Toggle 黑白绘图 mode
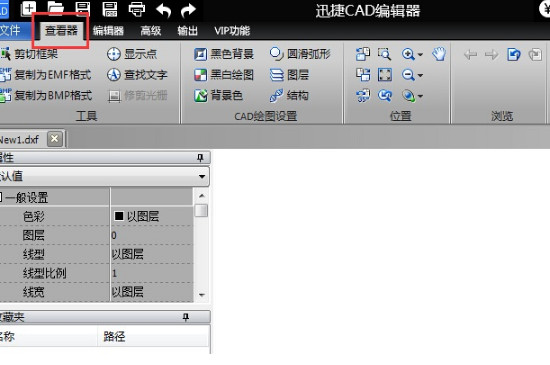This screenshot has width=550, height=365. tap(224, 75)
